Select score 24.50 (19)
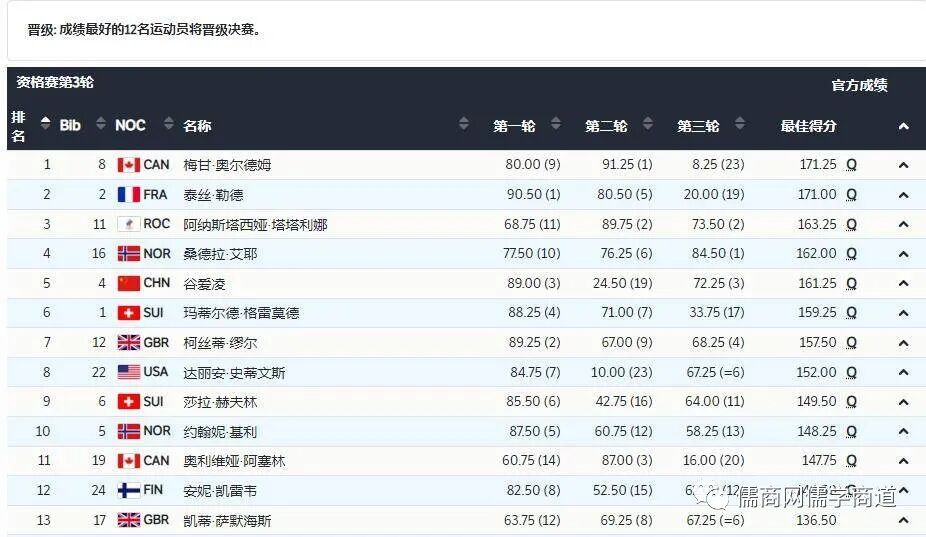This screenshot has width=926, height=537. tap(623, 284)
